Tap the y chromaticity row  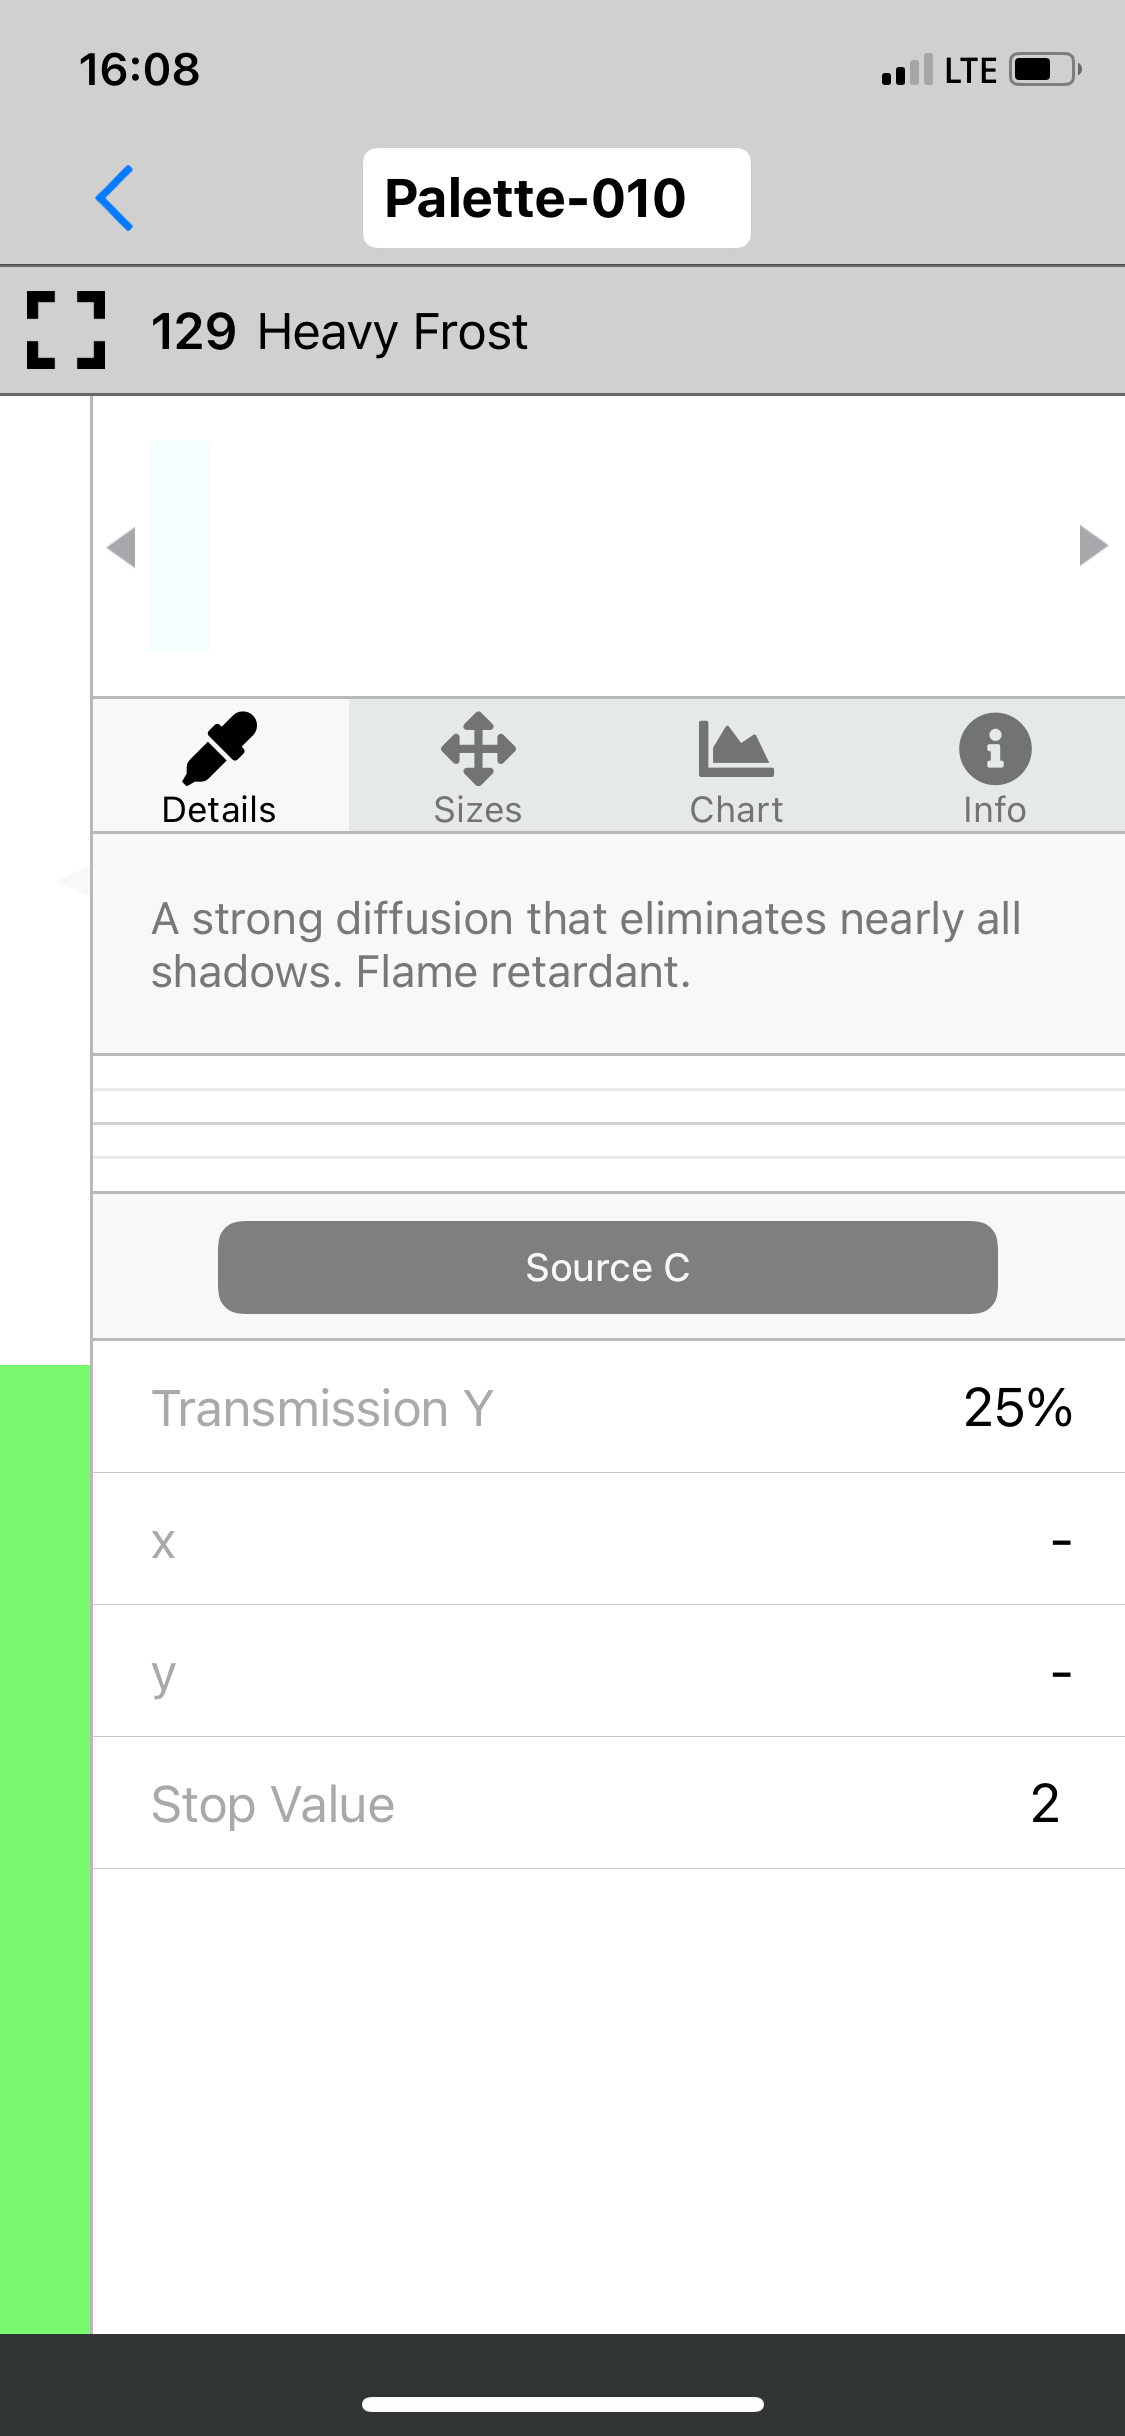pos(608,1671)
